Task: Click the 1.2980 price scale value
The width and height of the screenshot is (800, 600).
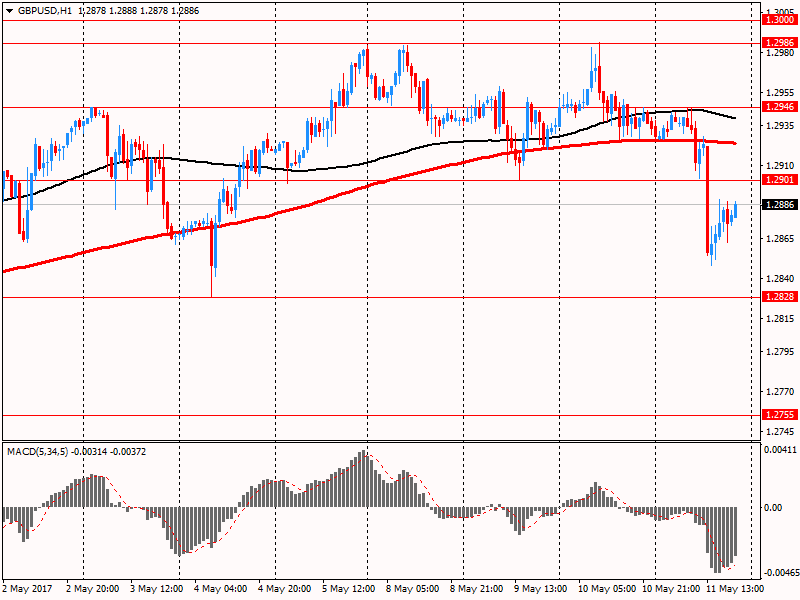Action: [781, 53]
